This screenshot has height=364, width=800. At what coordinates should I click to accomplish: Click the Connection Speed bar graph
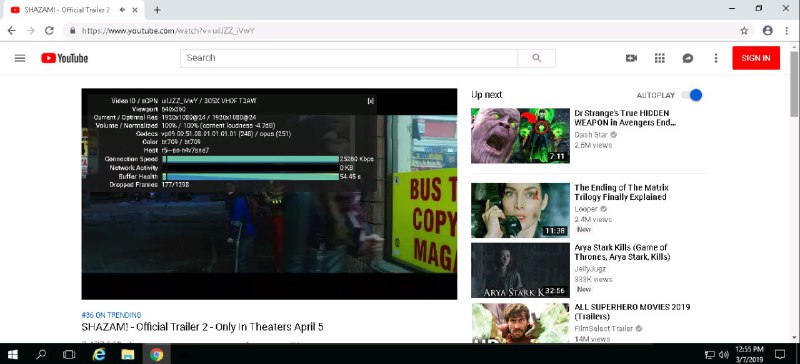coord(251,159)
